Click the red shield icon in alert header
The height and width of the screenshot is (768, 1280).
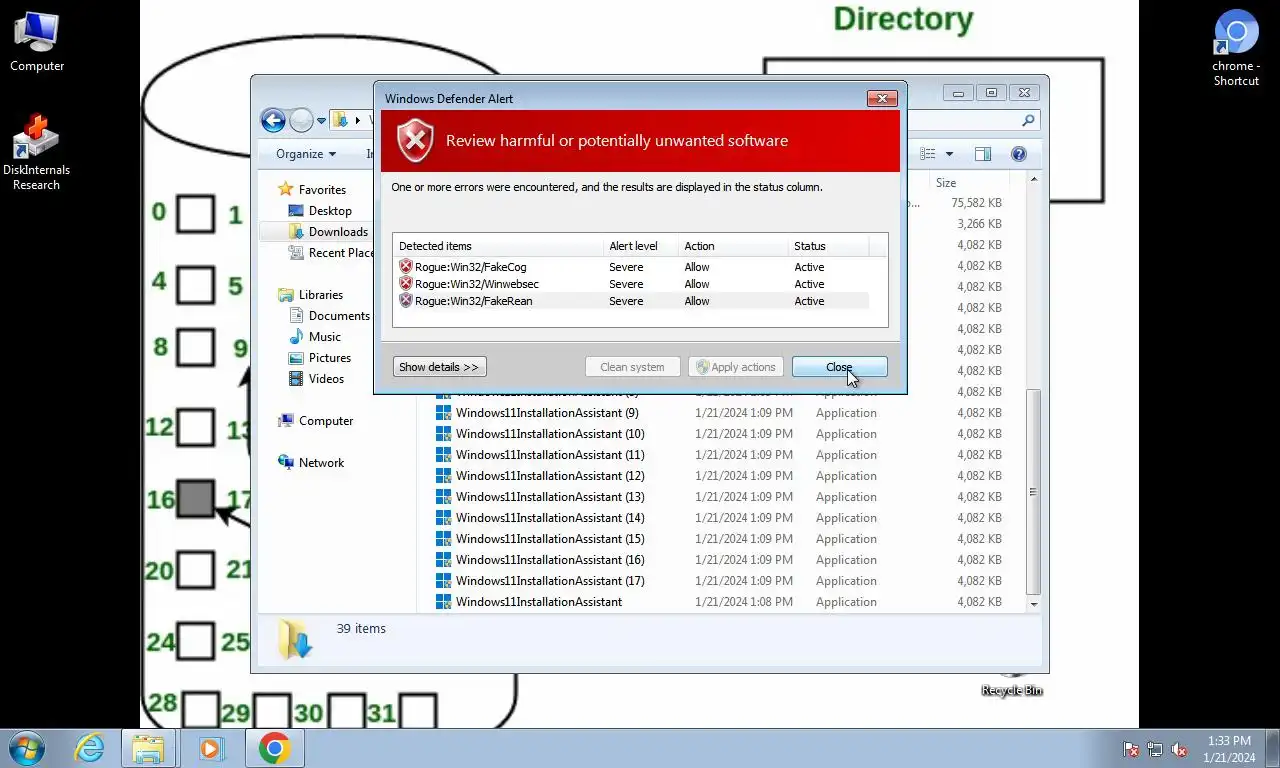(x=415, y=140)
